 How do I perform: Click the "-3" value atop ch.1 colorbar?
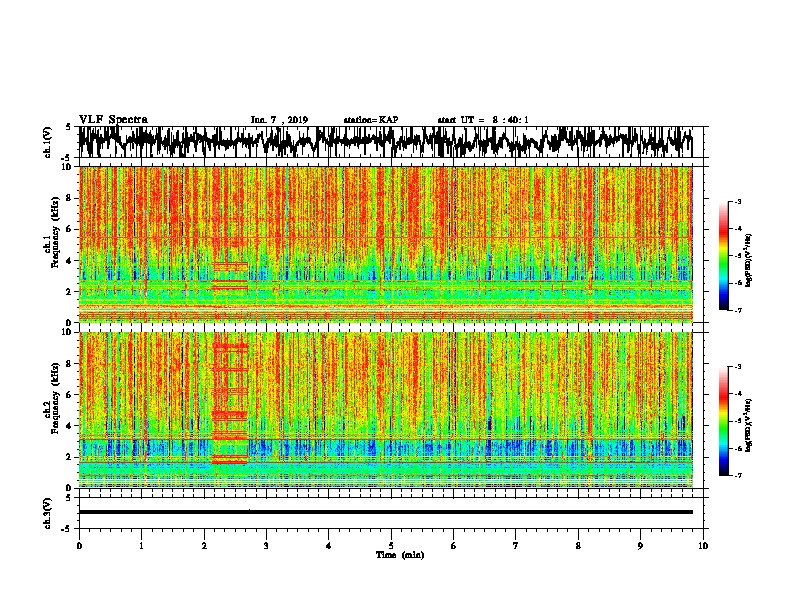coord(738,202)
